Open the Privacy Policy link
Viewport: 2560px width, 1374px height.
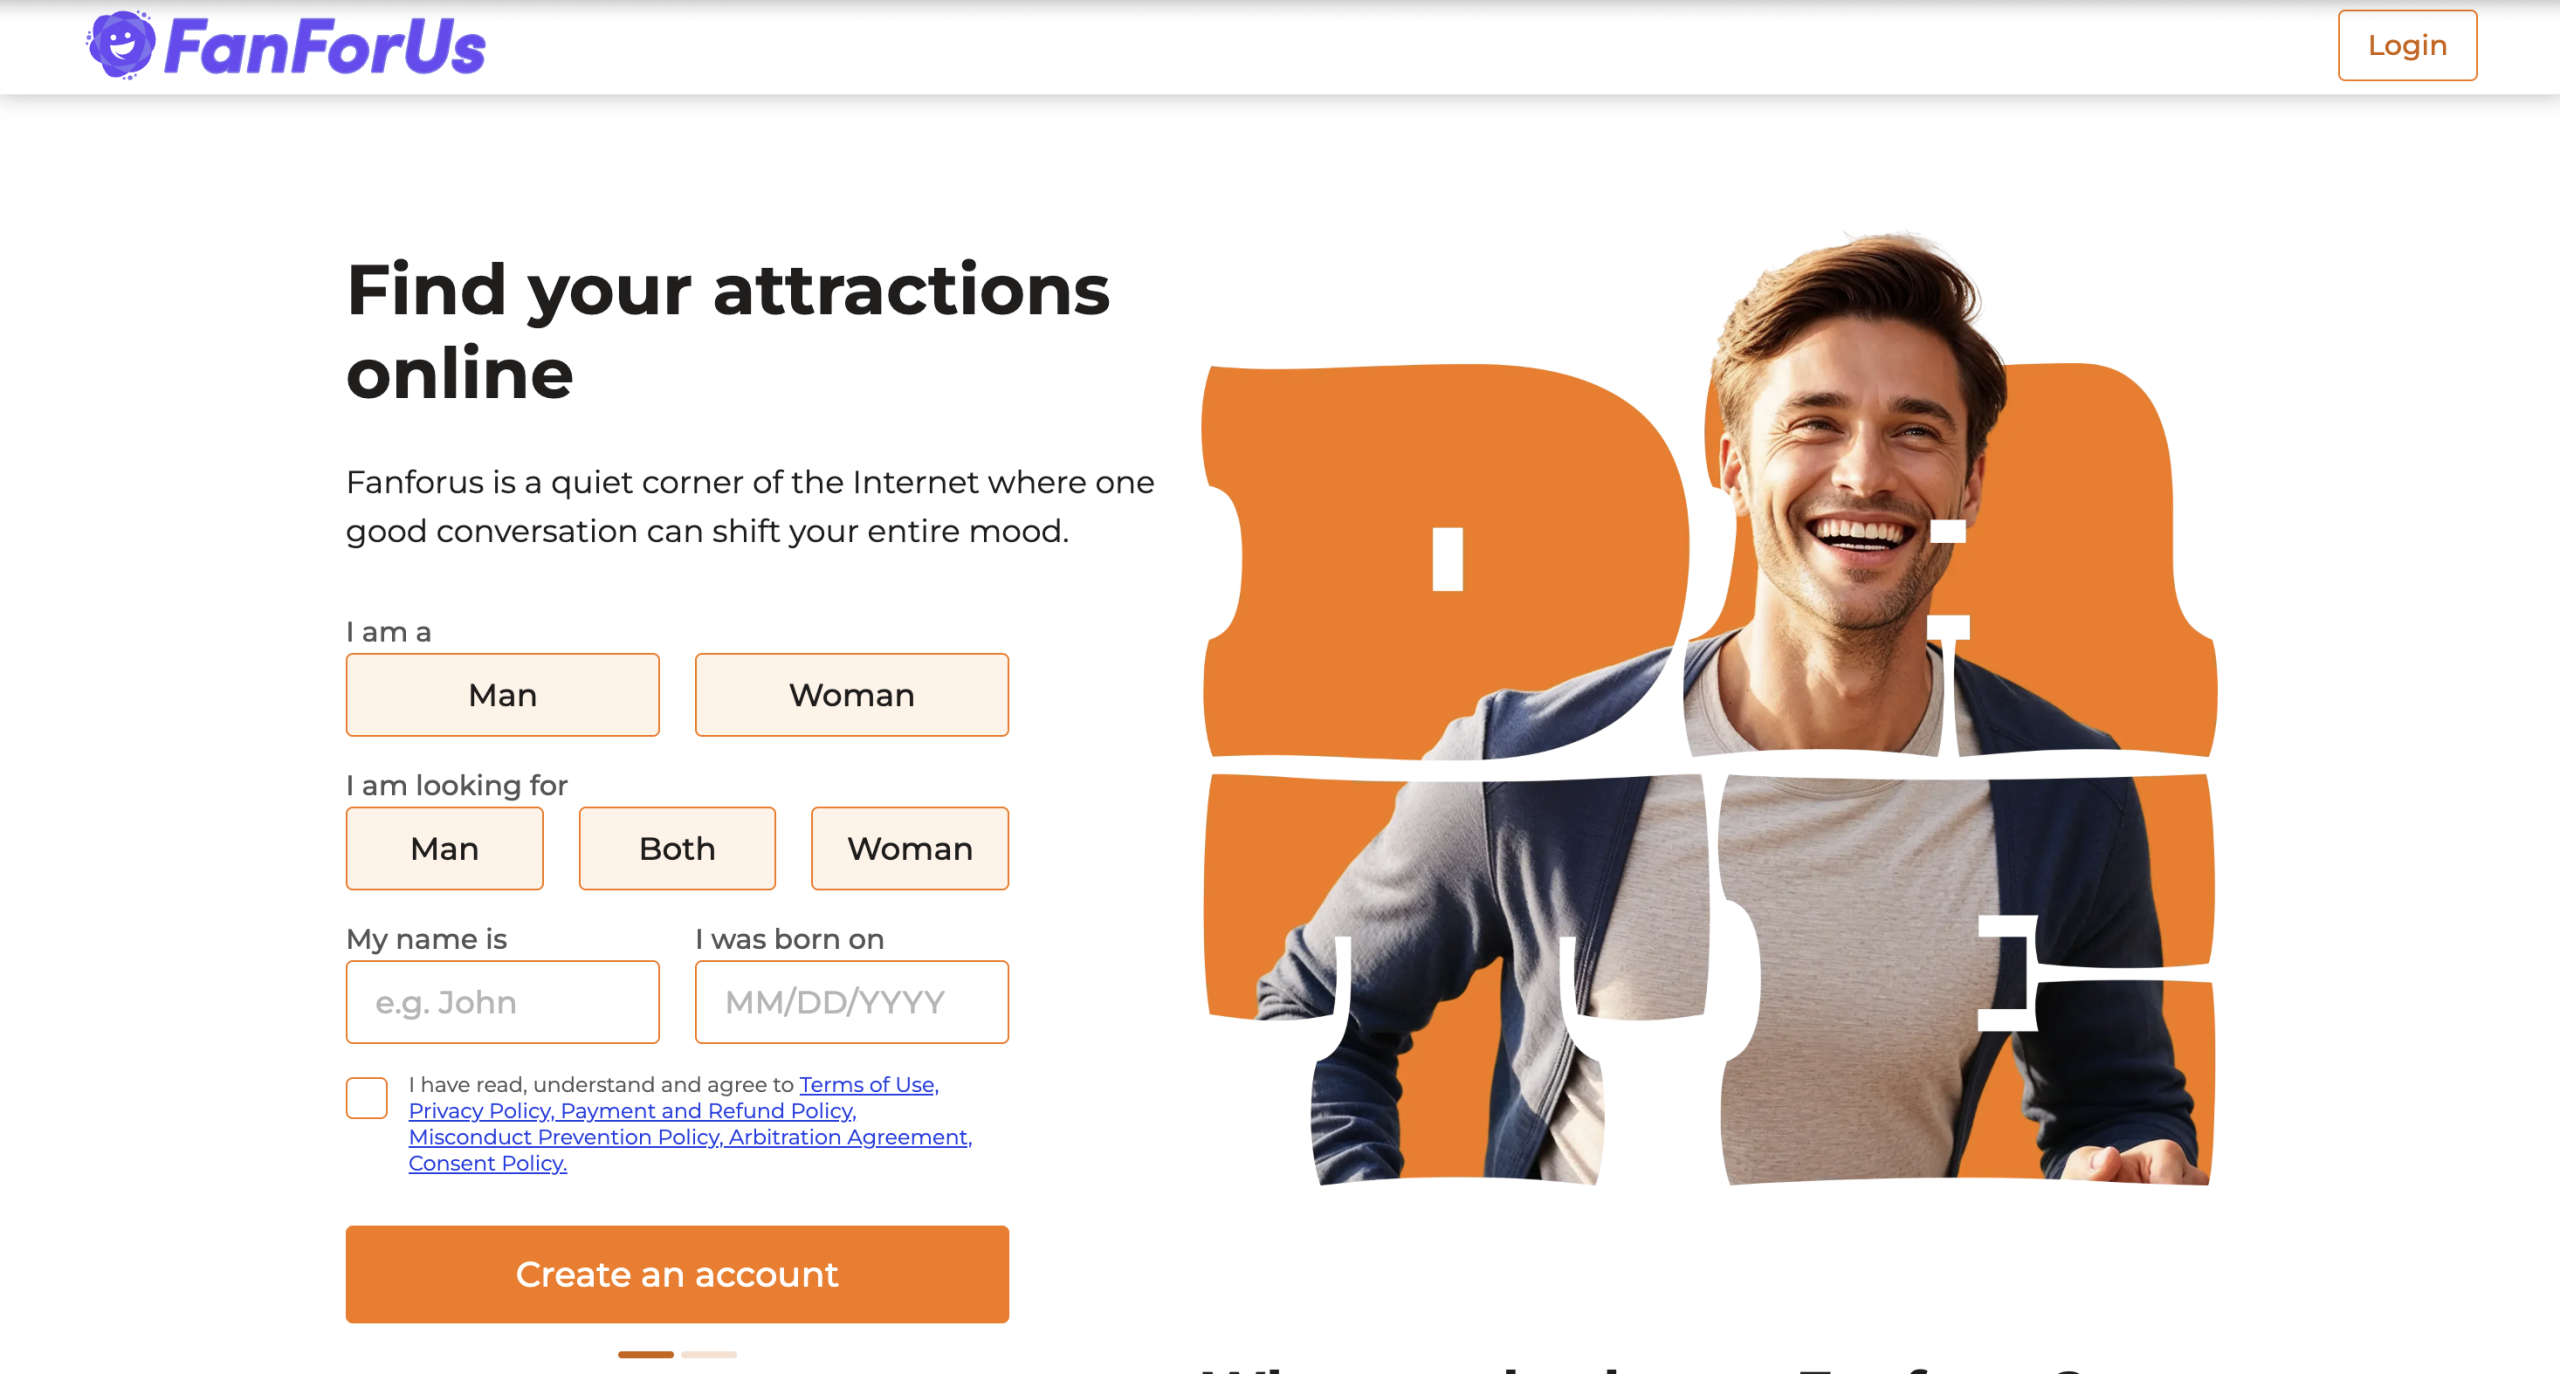point(482,1111)
